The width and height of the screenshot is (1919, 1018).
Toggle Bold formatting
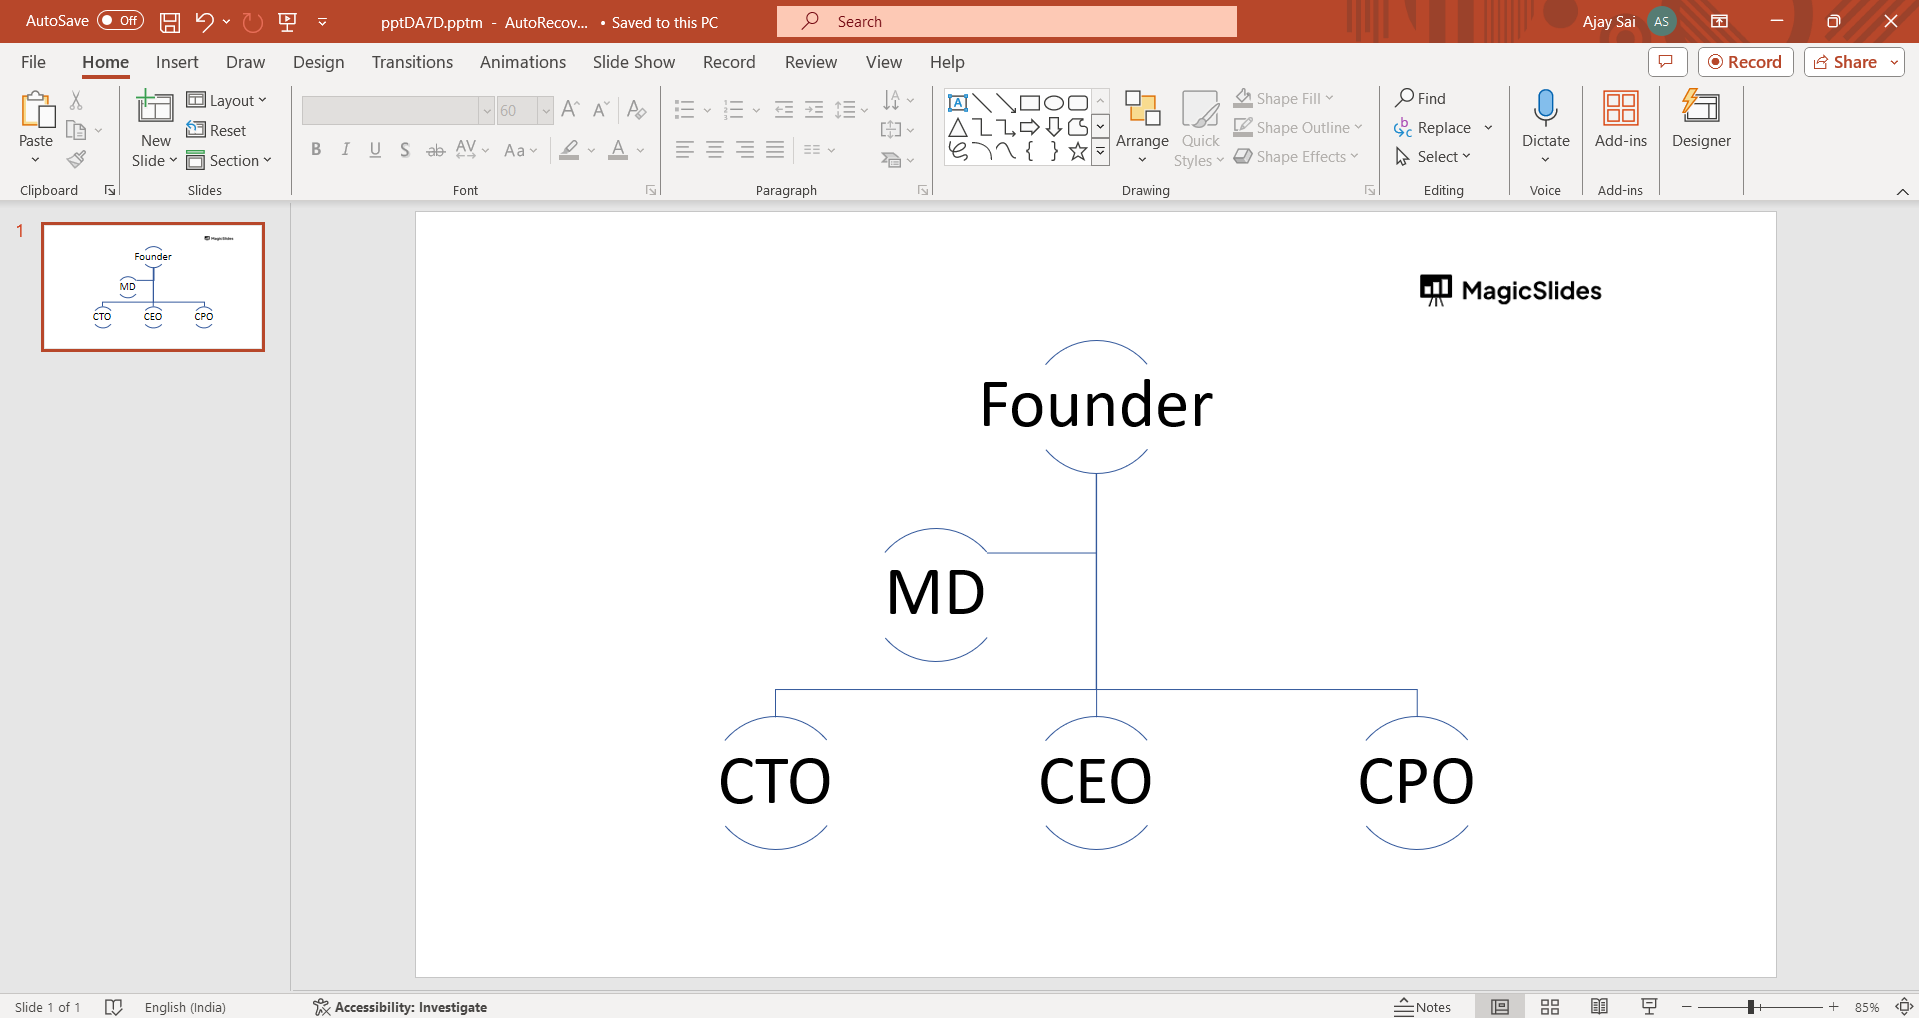click(316, 150)
